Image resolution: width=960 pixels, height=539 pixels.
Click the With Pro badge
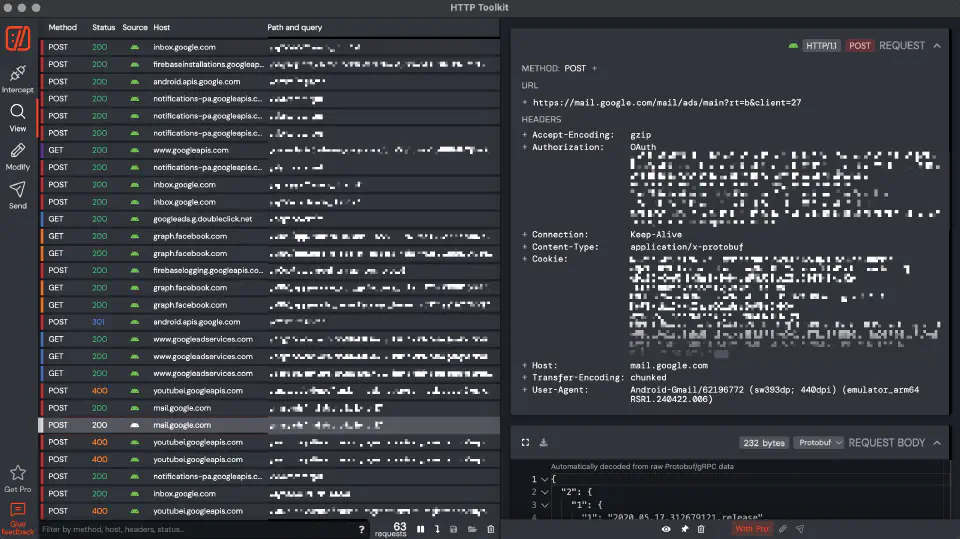pyautogui.click(x=751, y=529)
